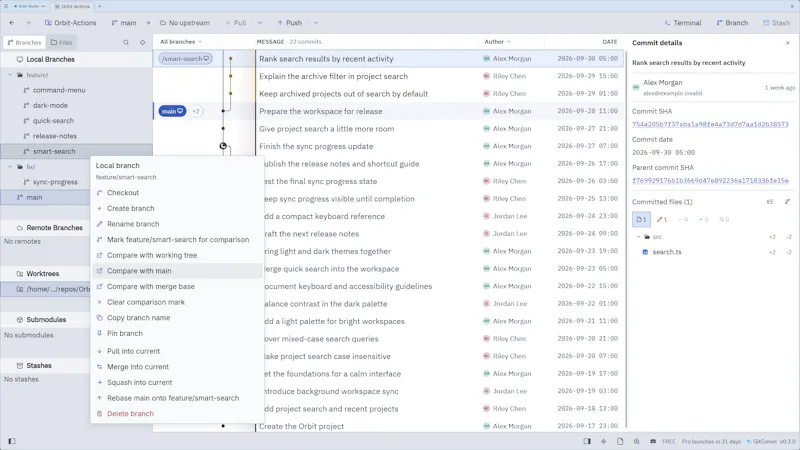Toggle tree view in Committed files

770,202
